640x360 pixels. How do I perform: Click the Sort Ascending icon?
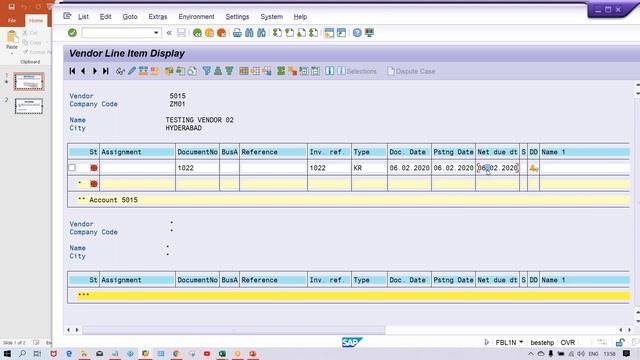218,71
